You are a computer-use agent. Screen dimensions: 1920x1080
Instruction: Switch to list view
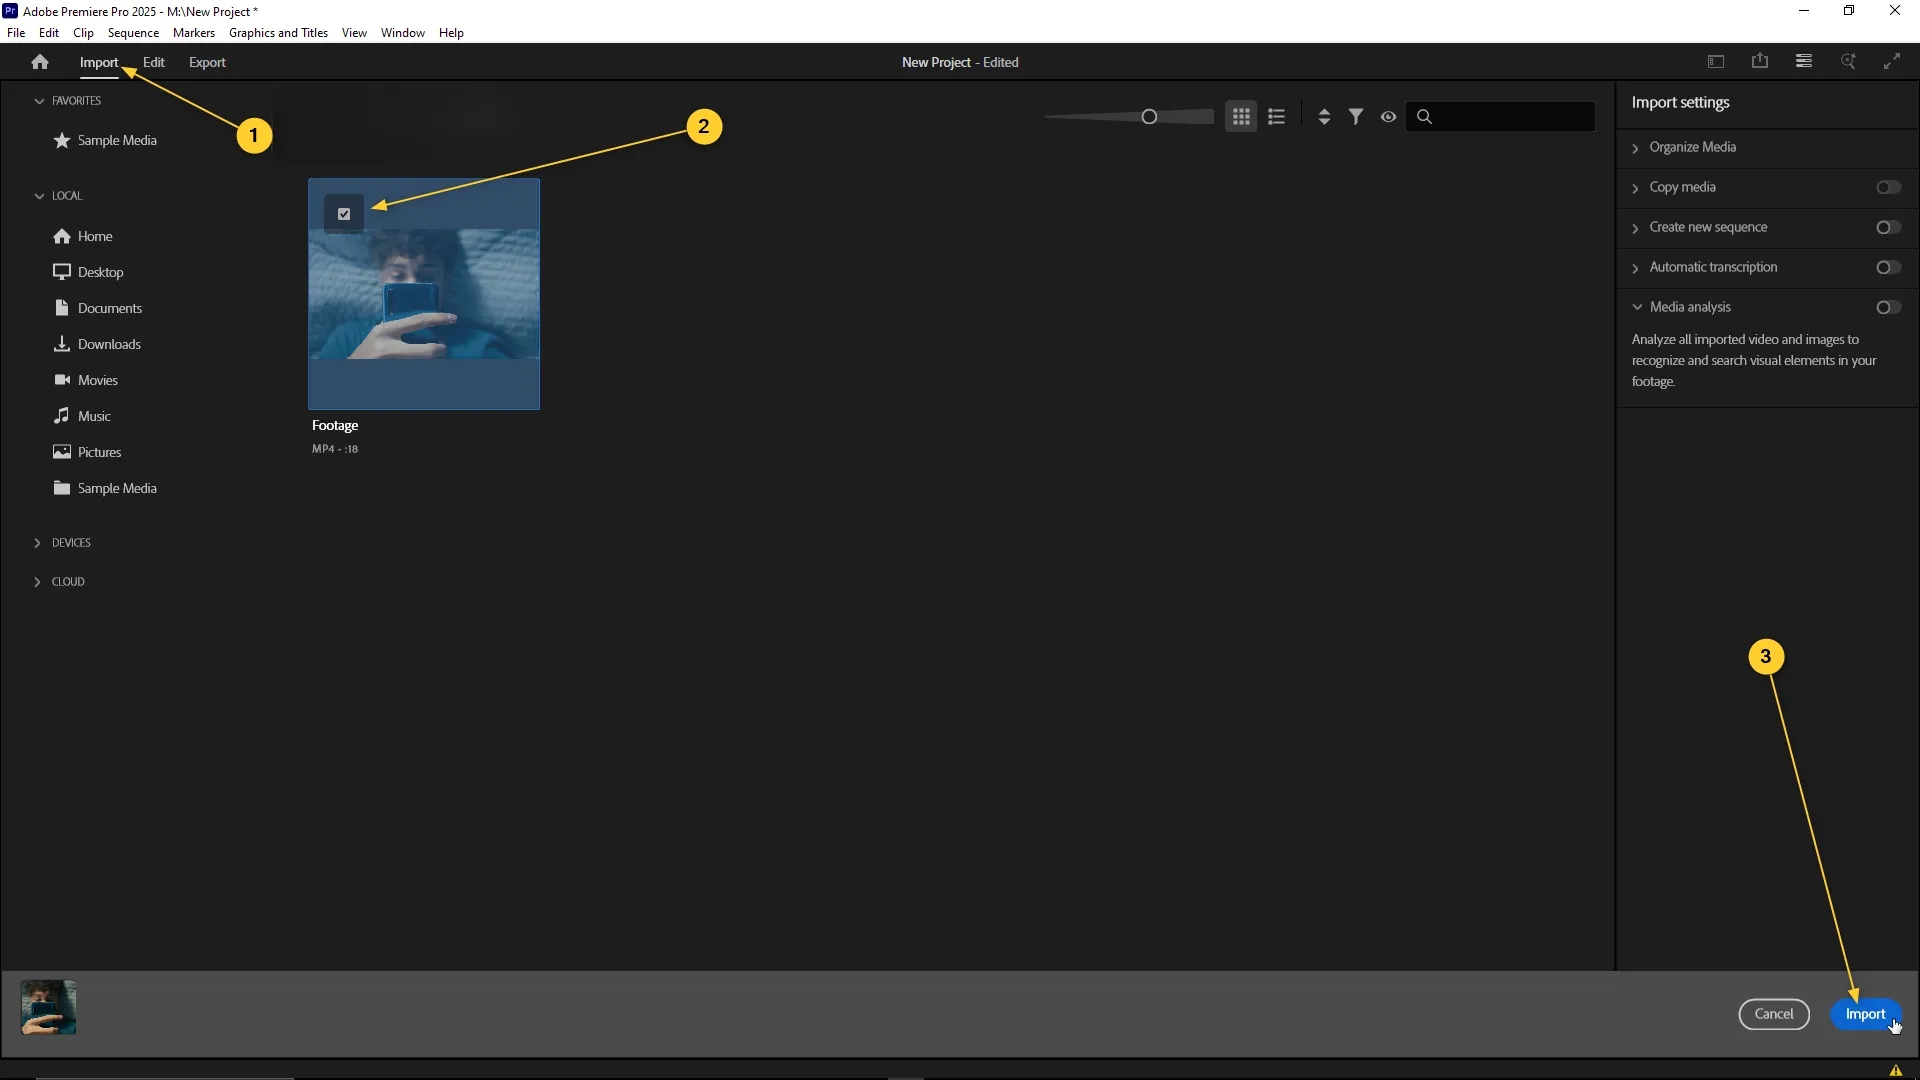pyautogui.click(x=1276, y=117)
